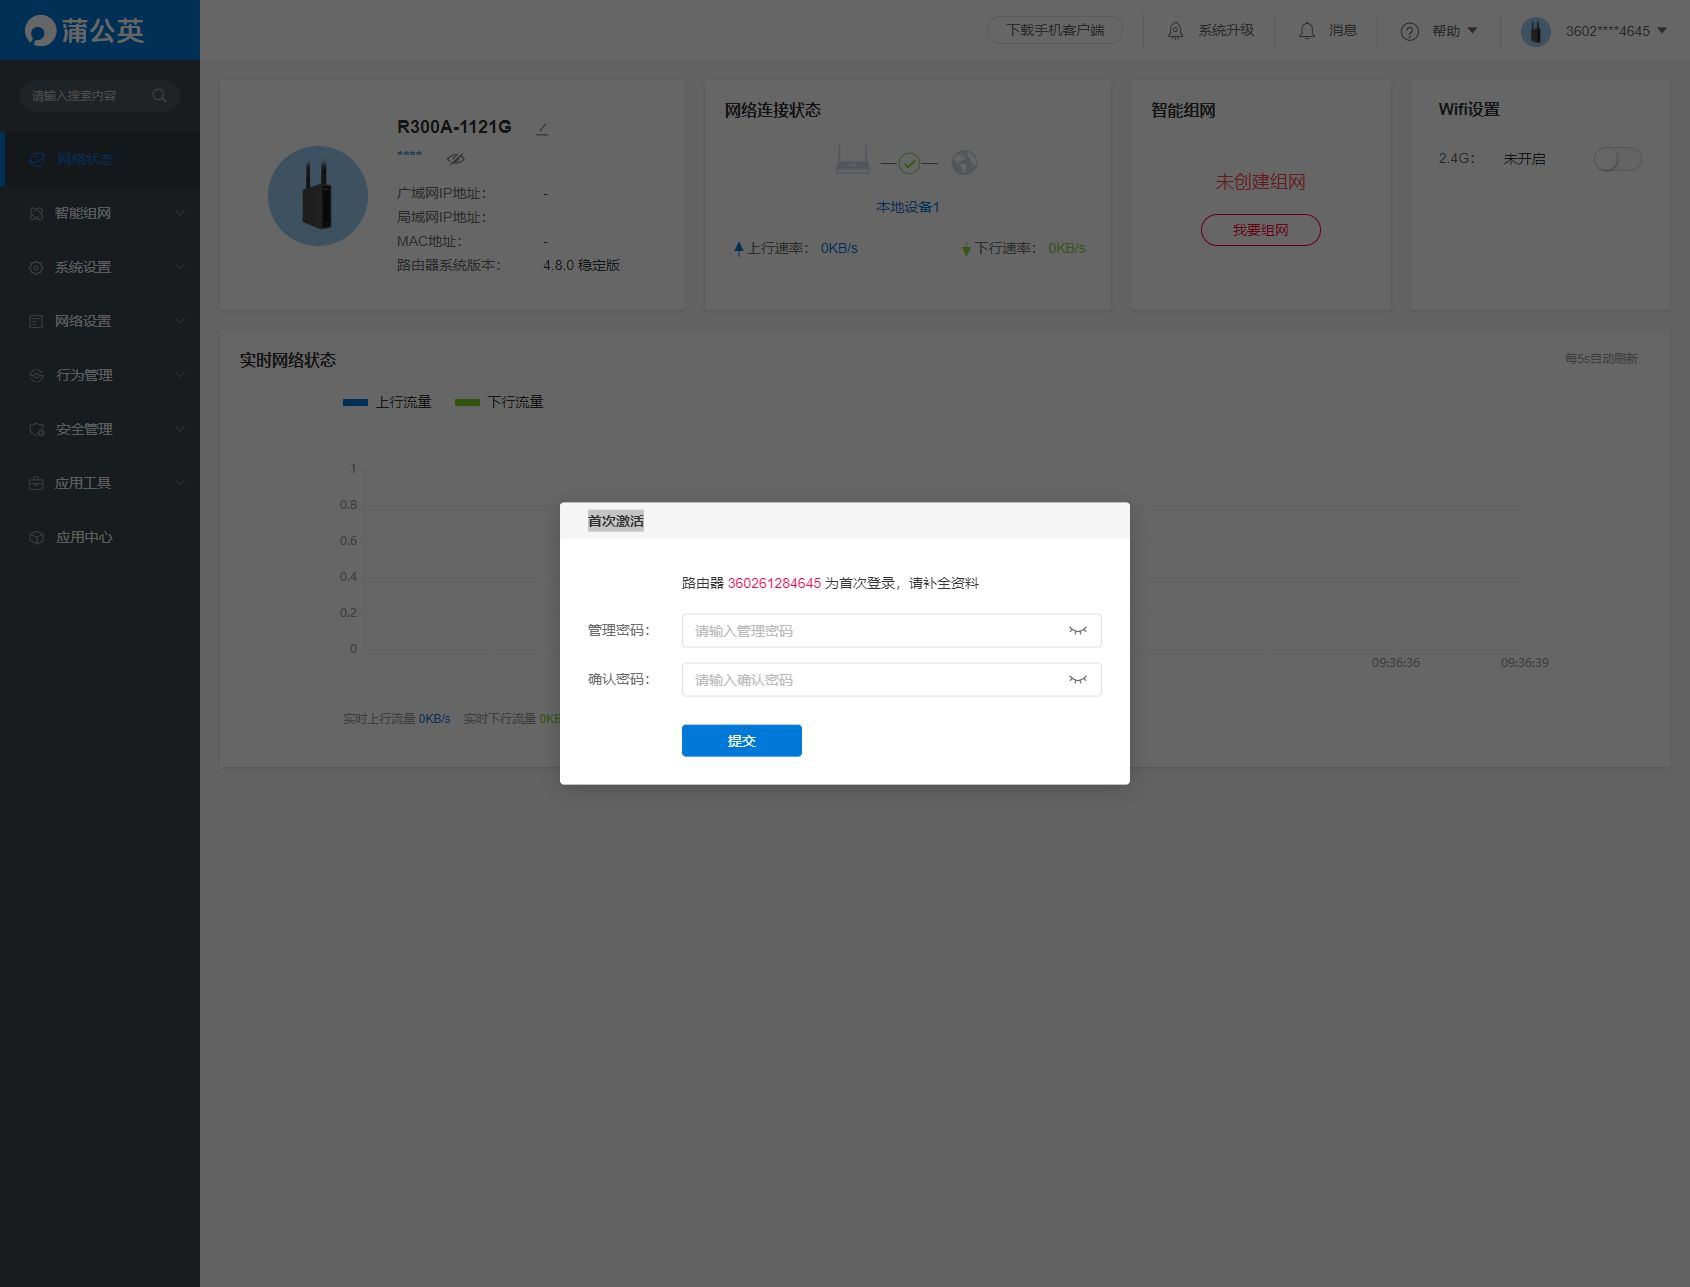Screen dimensions: 1690x1287
Task: Focus the 请输入管理密码 field
Action: (x=892, y=631)
